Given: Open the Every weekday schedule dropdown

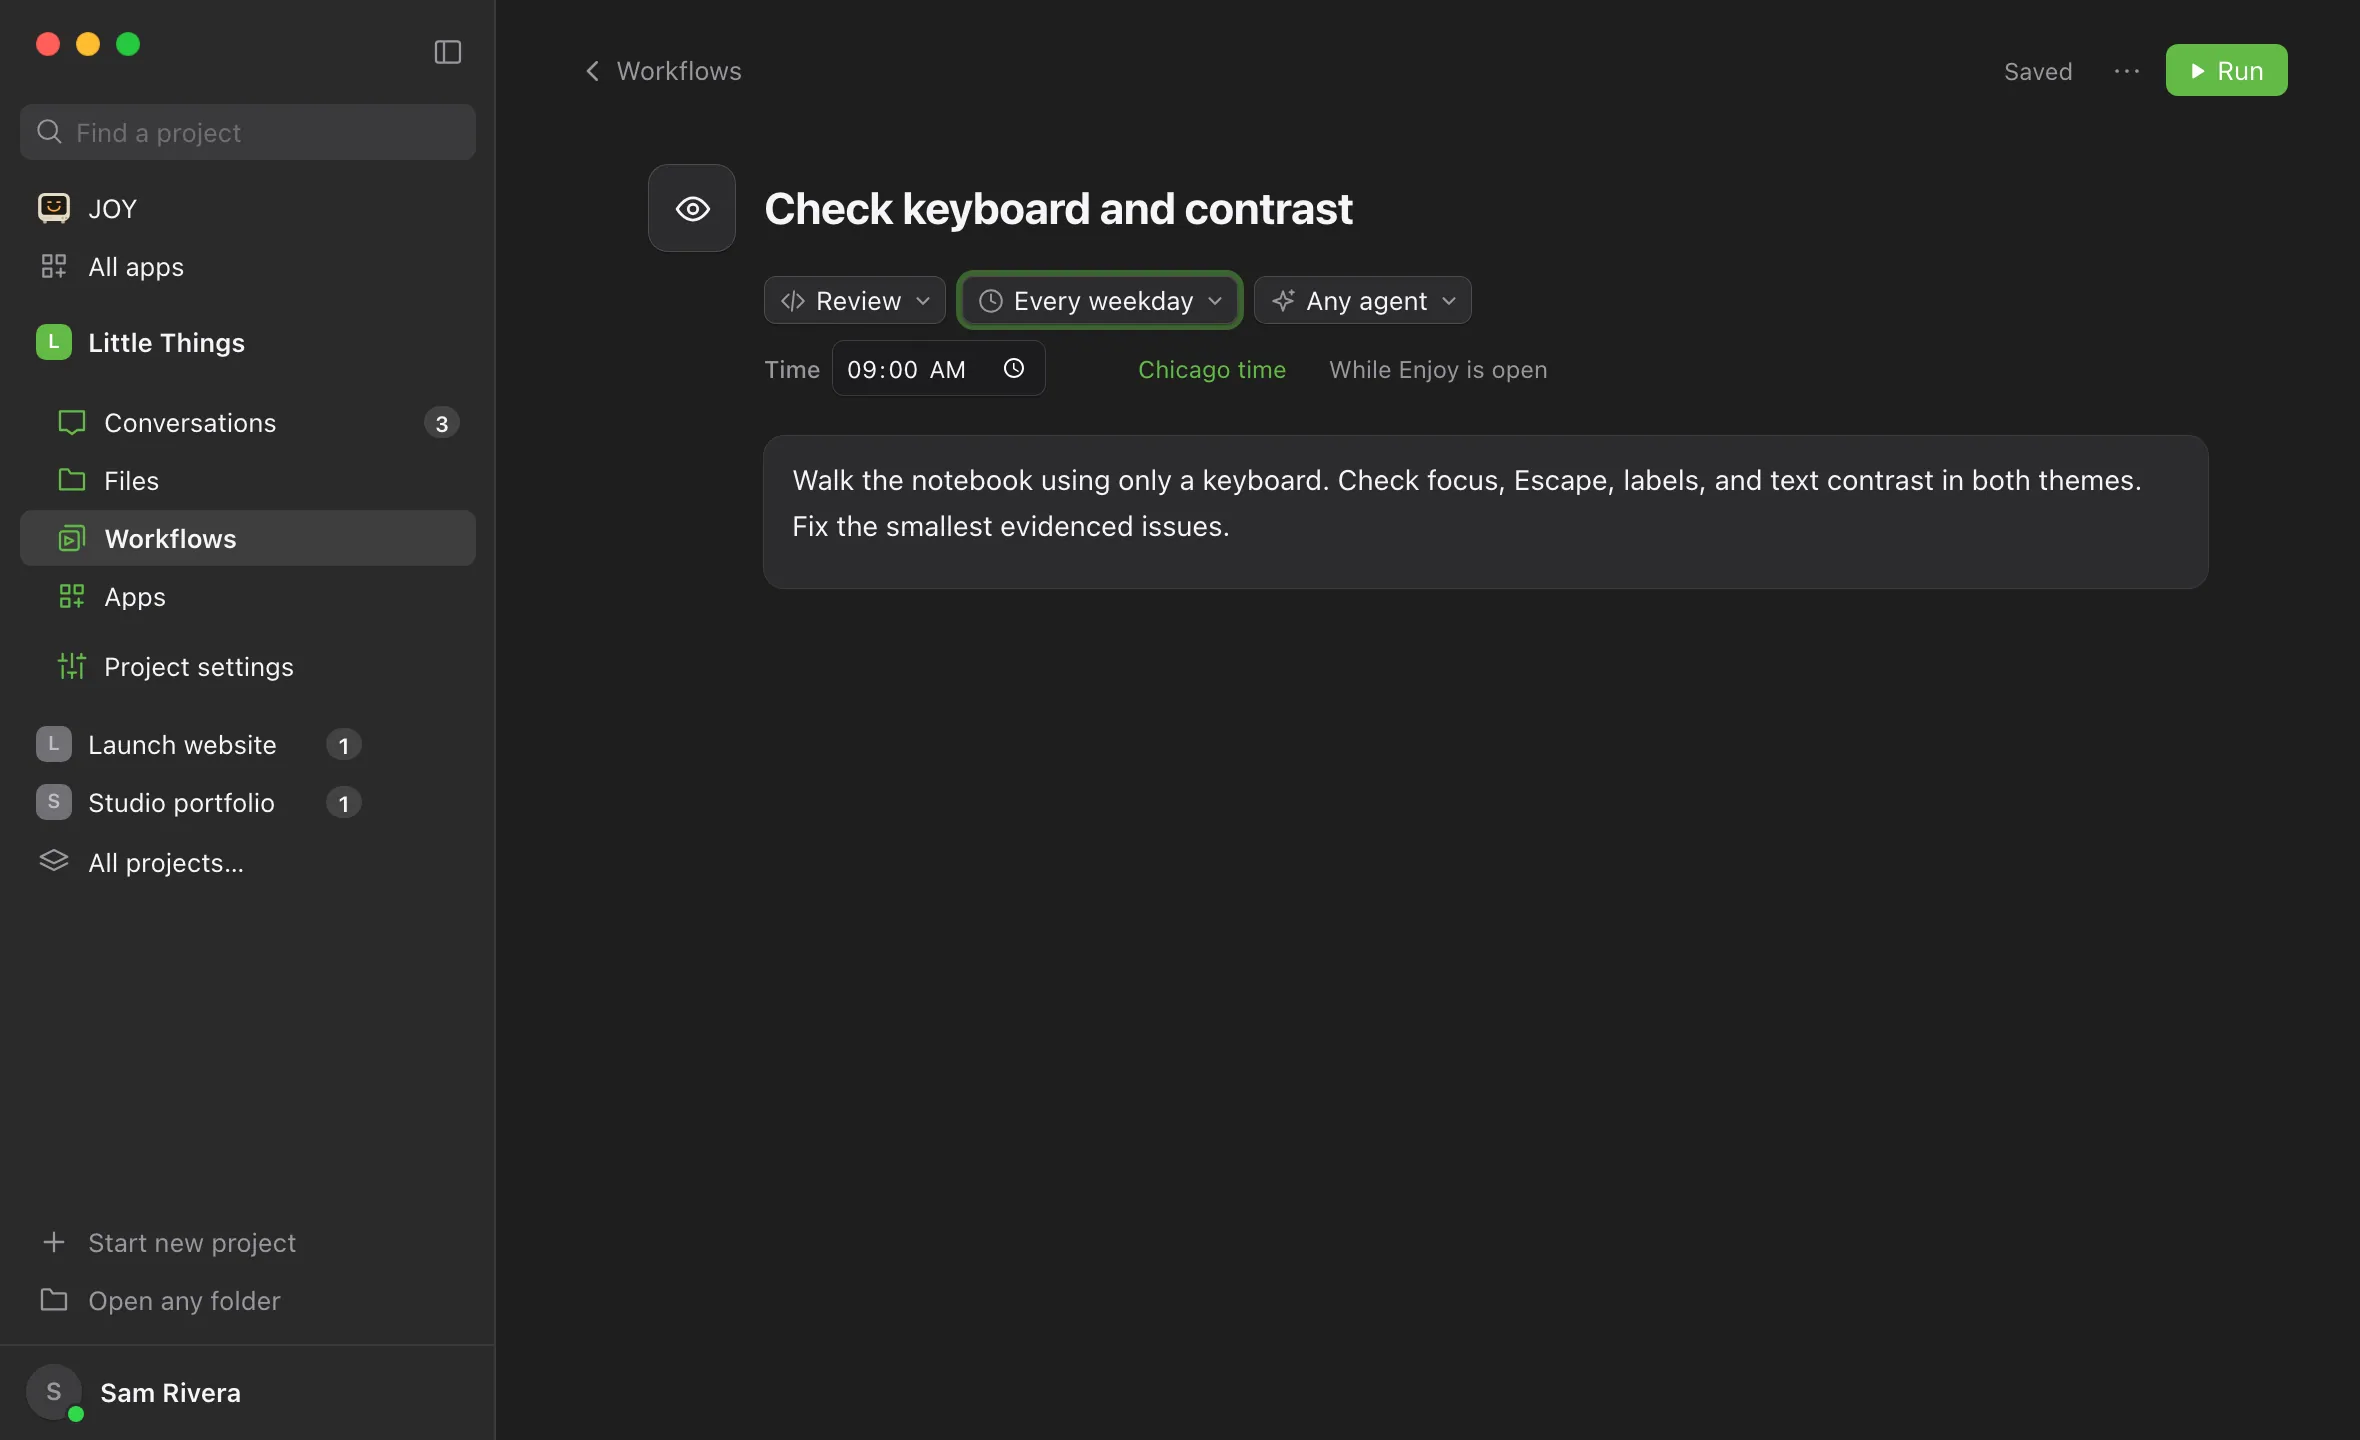Looking at the screenshot, I should [1100, 300].
